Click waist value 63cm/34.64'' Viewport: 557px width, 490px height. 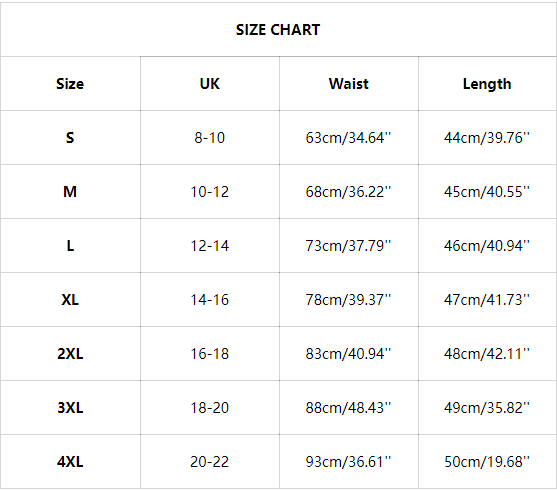tap(348, 138)
